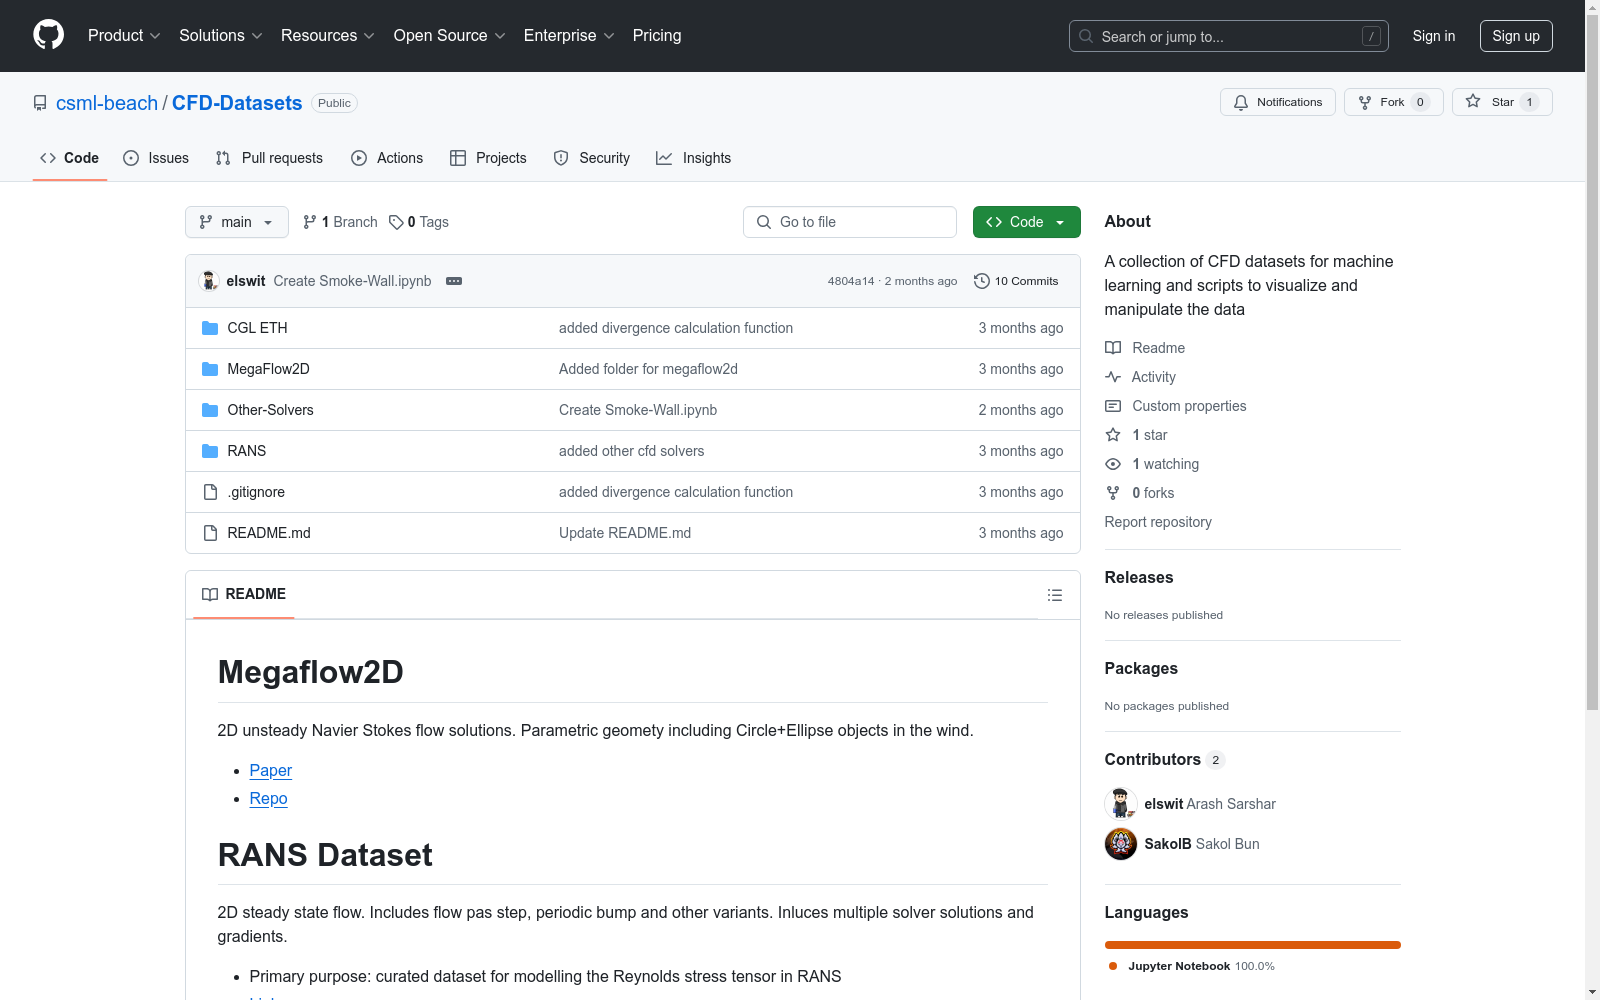Image resolution: width=1600 pixels, height=1000 pixels.
Task: Click the Sign in link
Action: [x=1434, y=36]
